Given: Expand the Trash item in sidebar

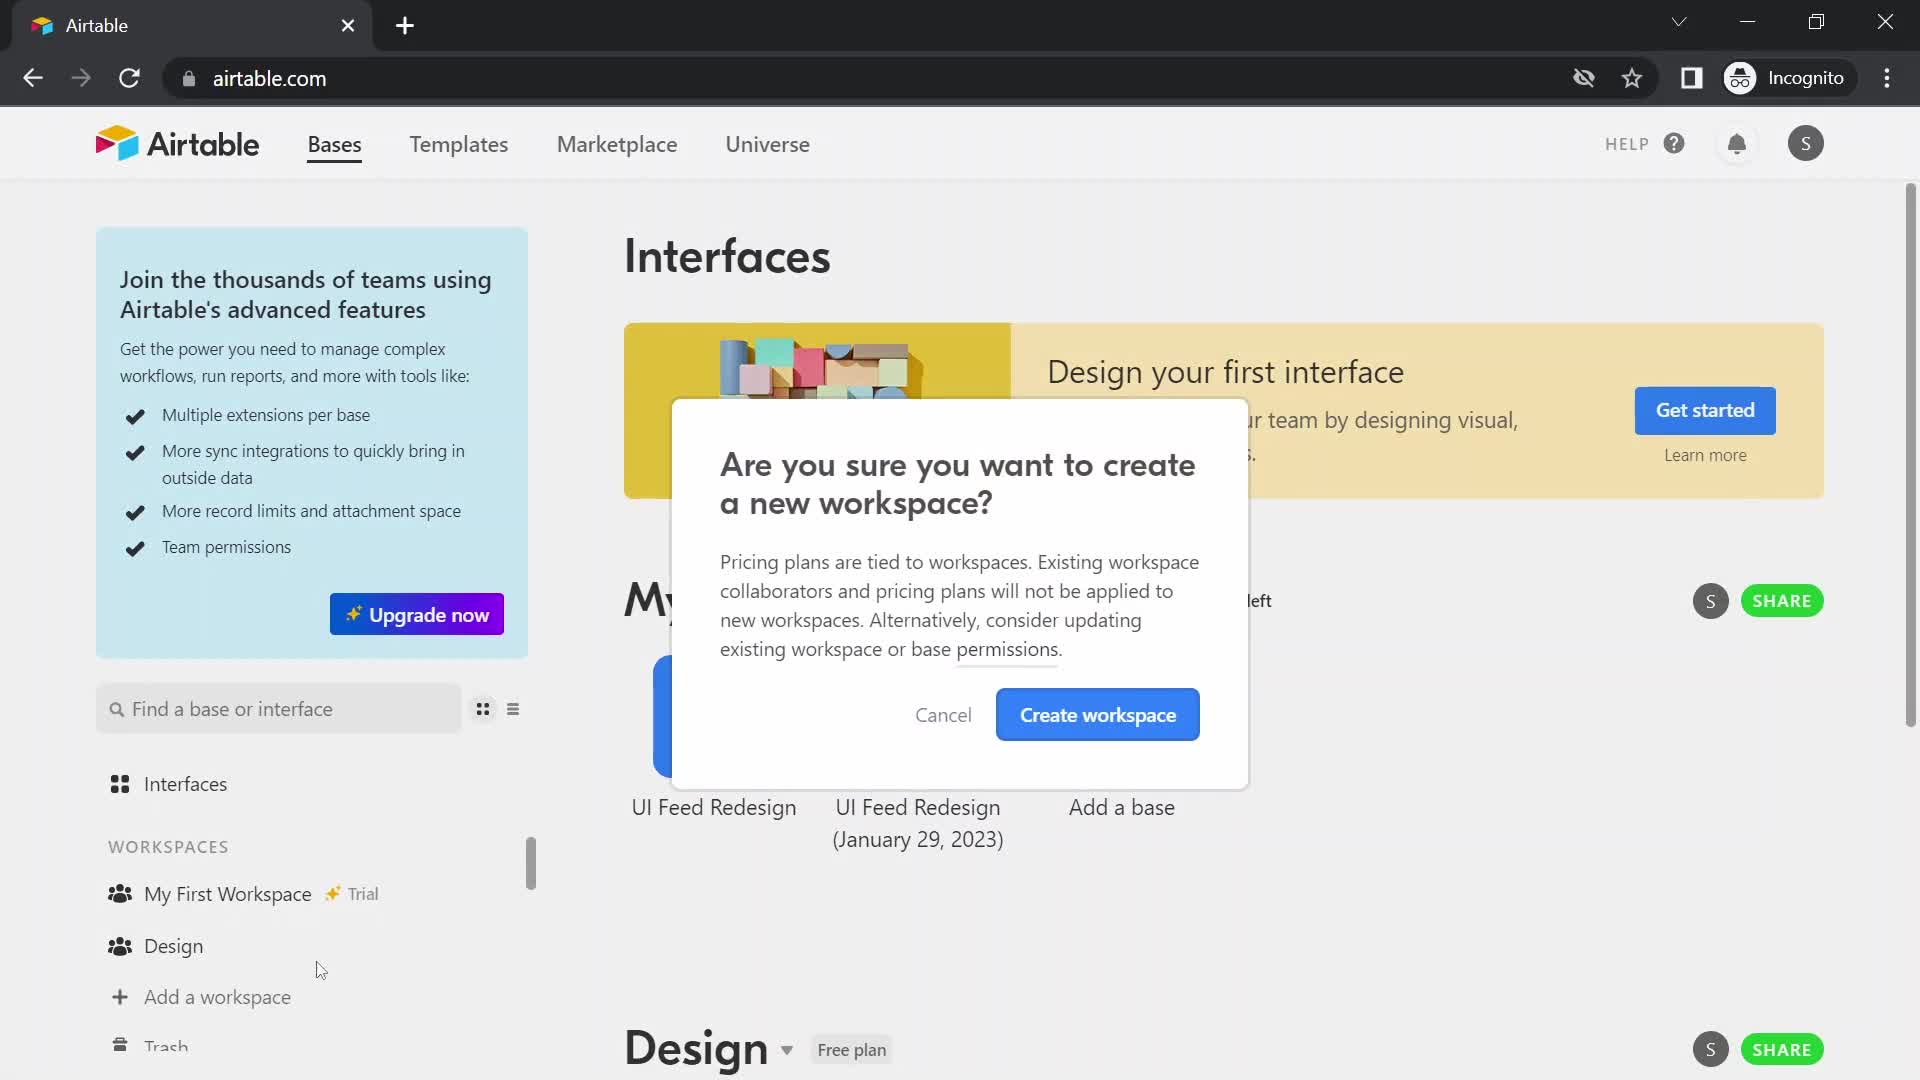Looking at the screenshot, I should [165, 1046].
